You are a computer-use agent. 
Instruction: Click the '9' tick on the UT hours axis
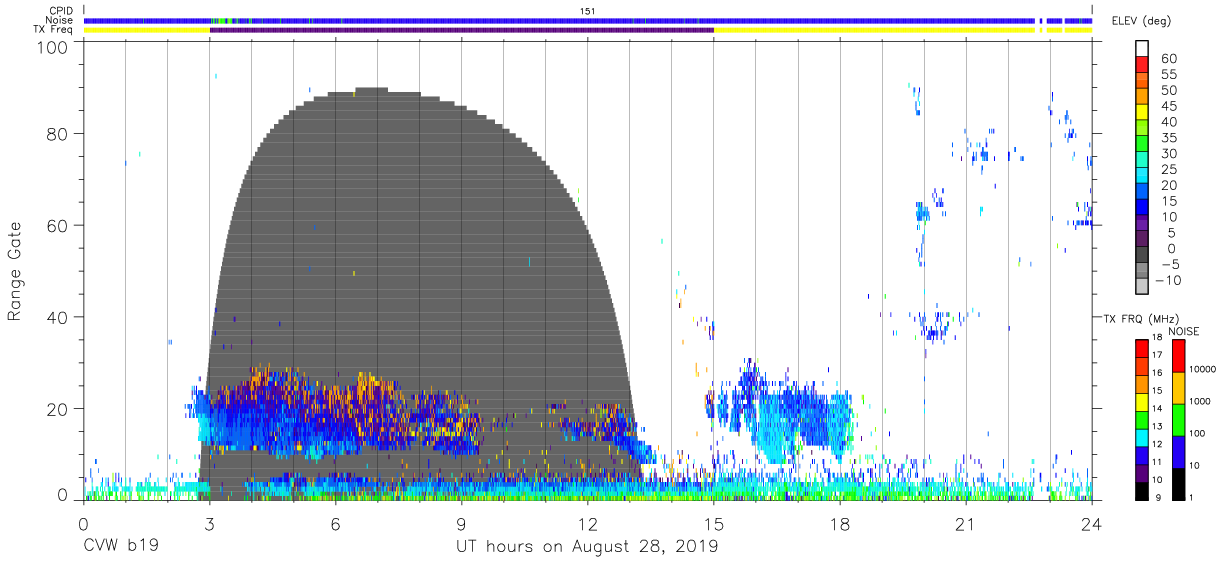coord(462,524)
